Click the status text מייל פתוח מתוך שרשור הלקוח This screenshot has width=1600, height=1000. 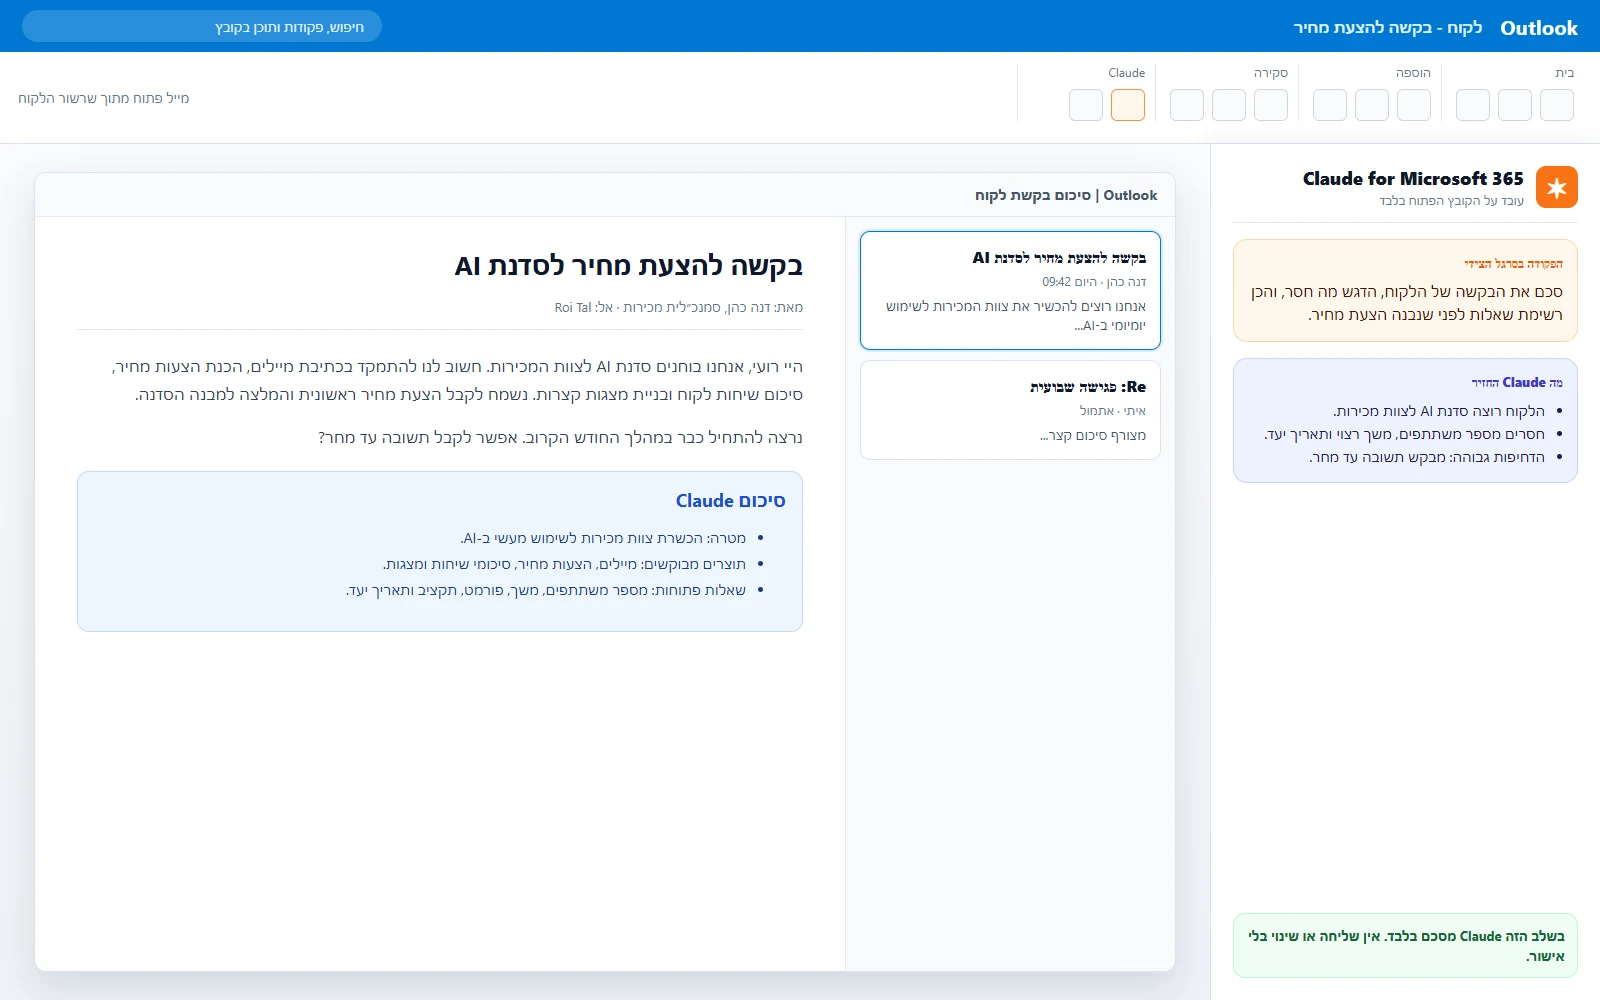coord(104,98)
